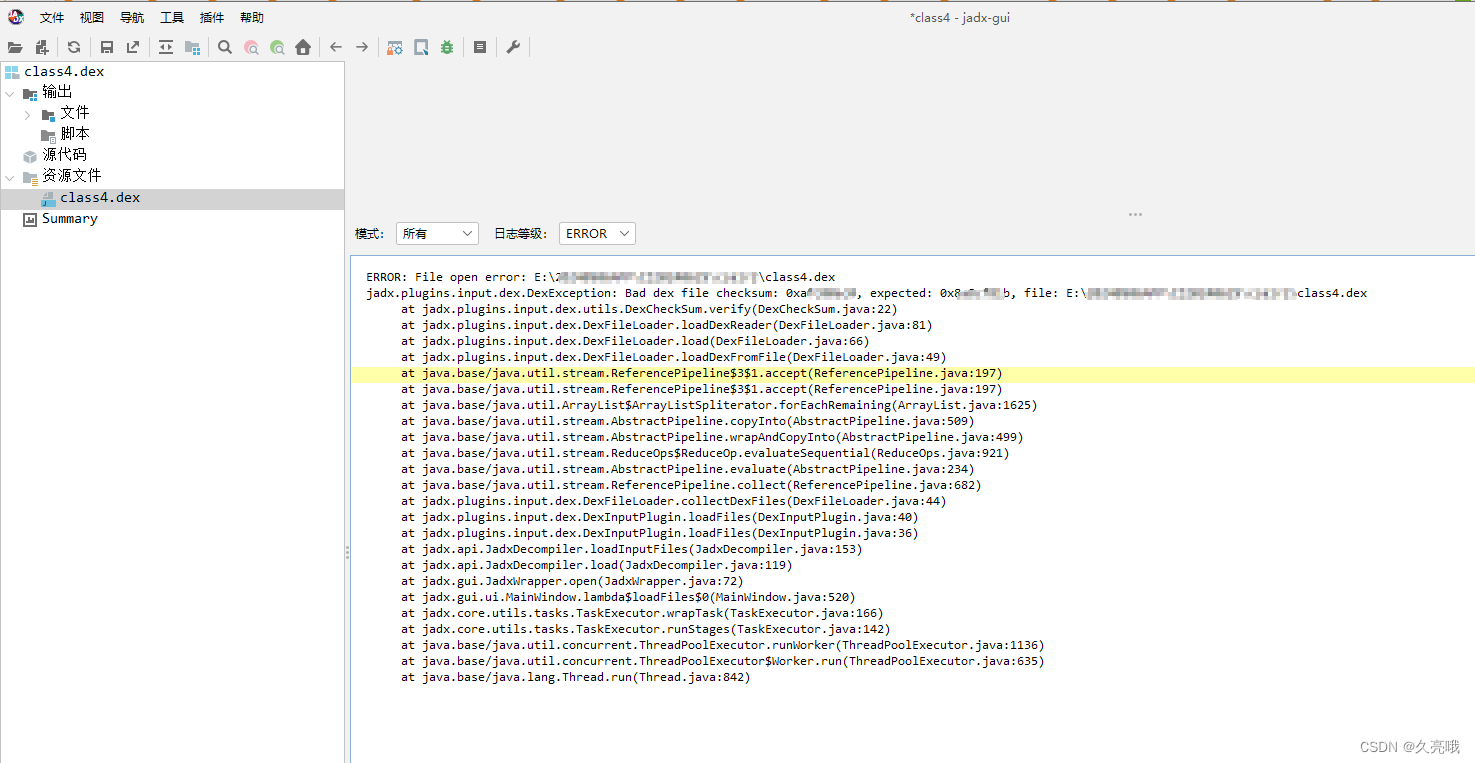
Task: Open preferences wrench icon
Action: coord(513,47)
